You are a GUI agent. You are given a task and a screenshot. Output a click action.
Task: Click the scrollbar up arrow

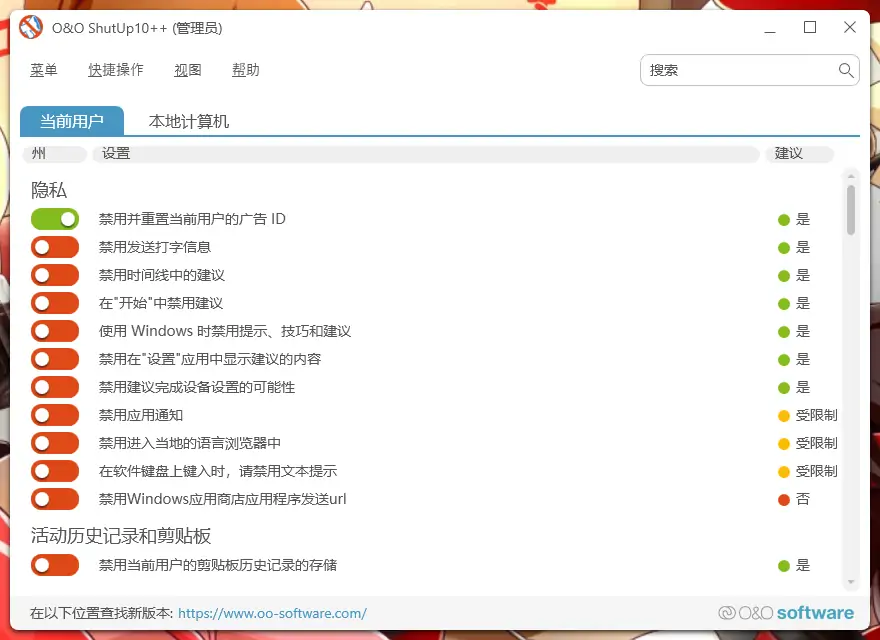click(x=851, y=176)
